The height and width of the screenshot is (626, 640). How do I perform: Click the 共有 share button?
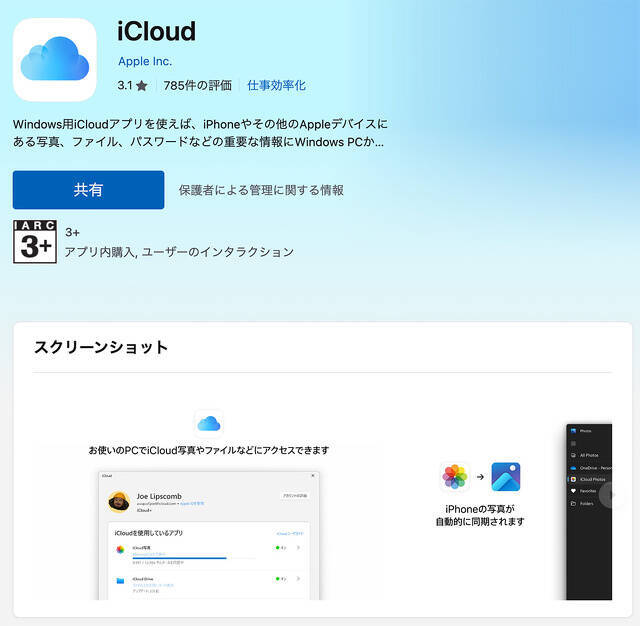pos(89,190)
